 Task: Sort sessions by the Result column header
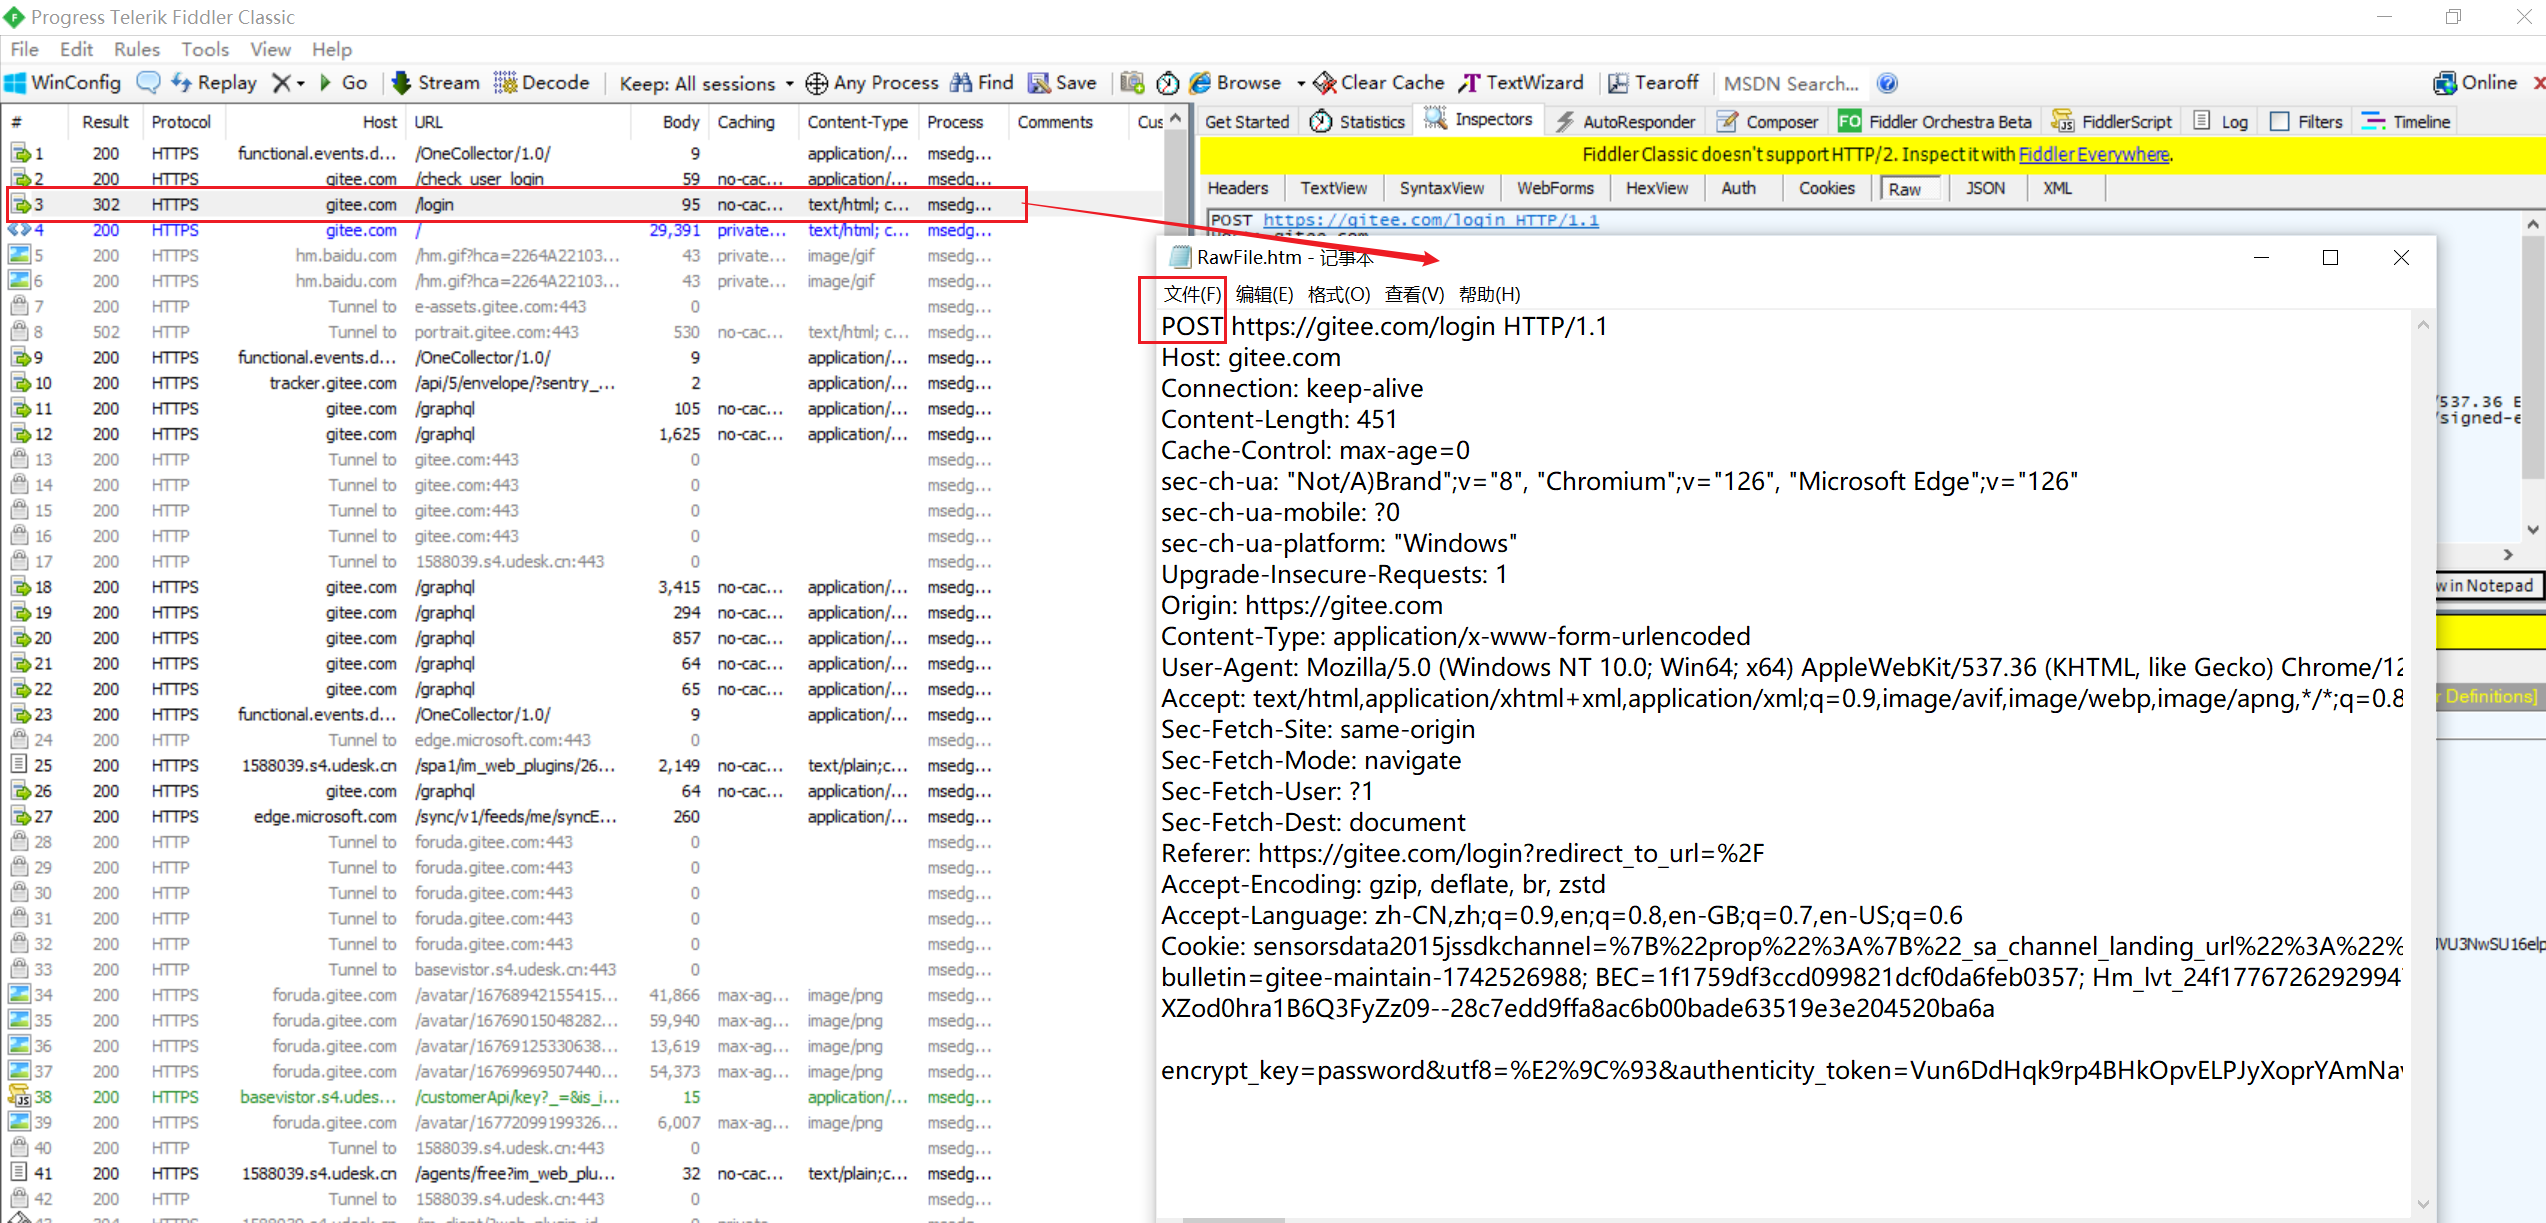click(105, 122)
